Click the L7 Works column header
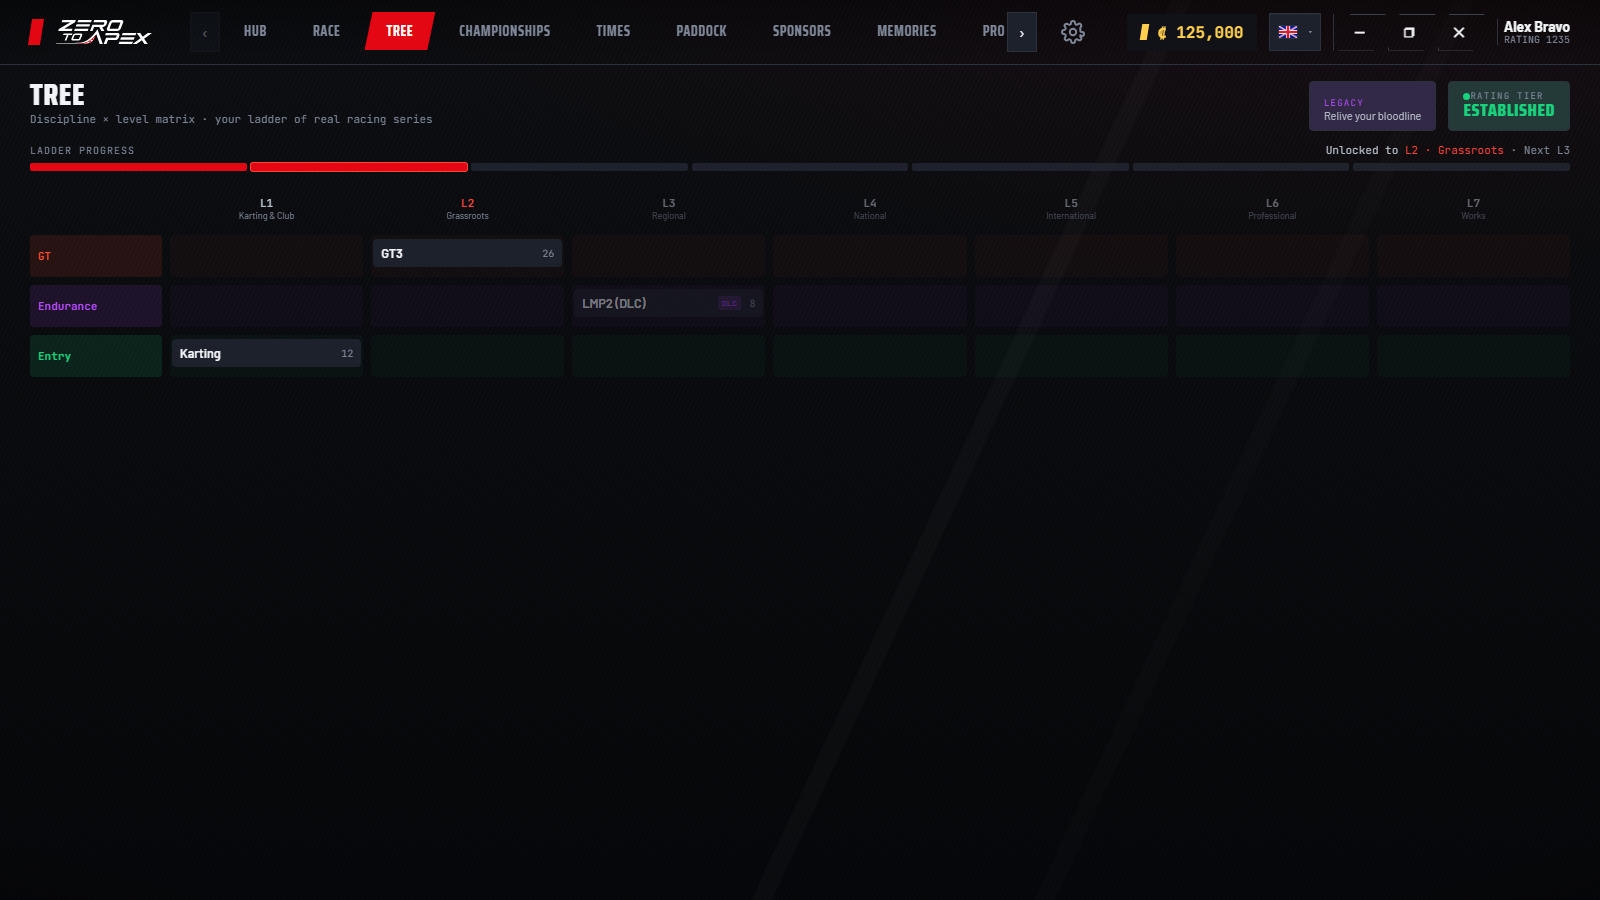1600x900 pixels. point(1473,209)
